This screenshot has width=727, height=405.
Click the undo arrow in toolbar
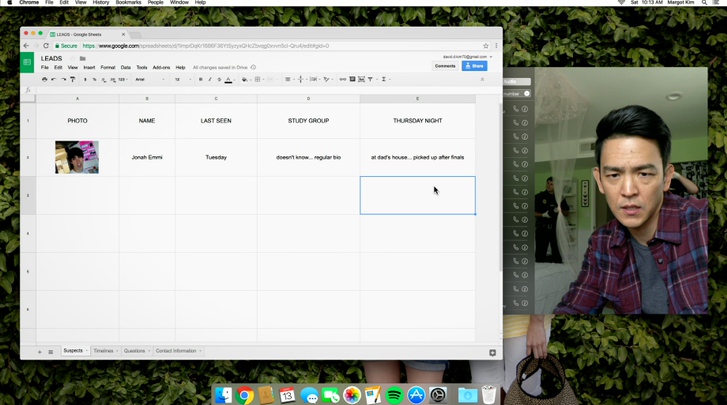54,79
